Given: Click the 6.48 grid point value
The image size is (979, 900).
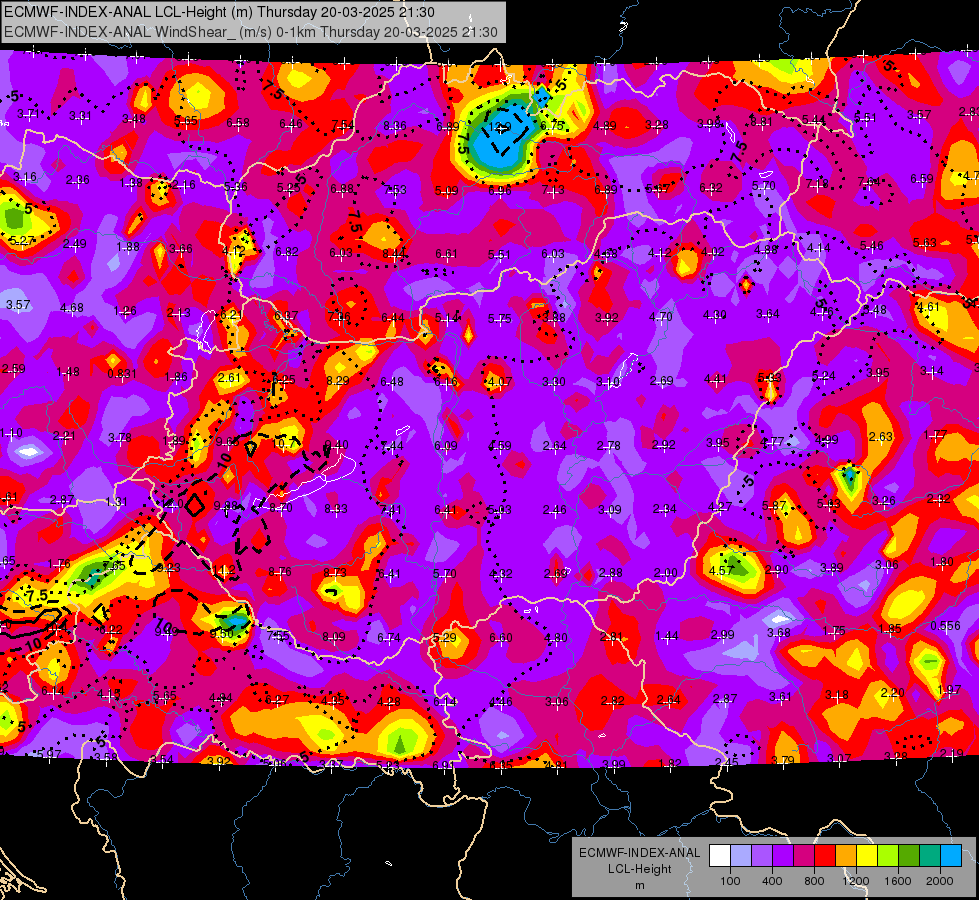Looking at the screenshot, I should (x=391, y=382).
